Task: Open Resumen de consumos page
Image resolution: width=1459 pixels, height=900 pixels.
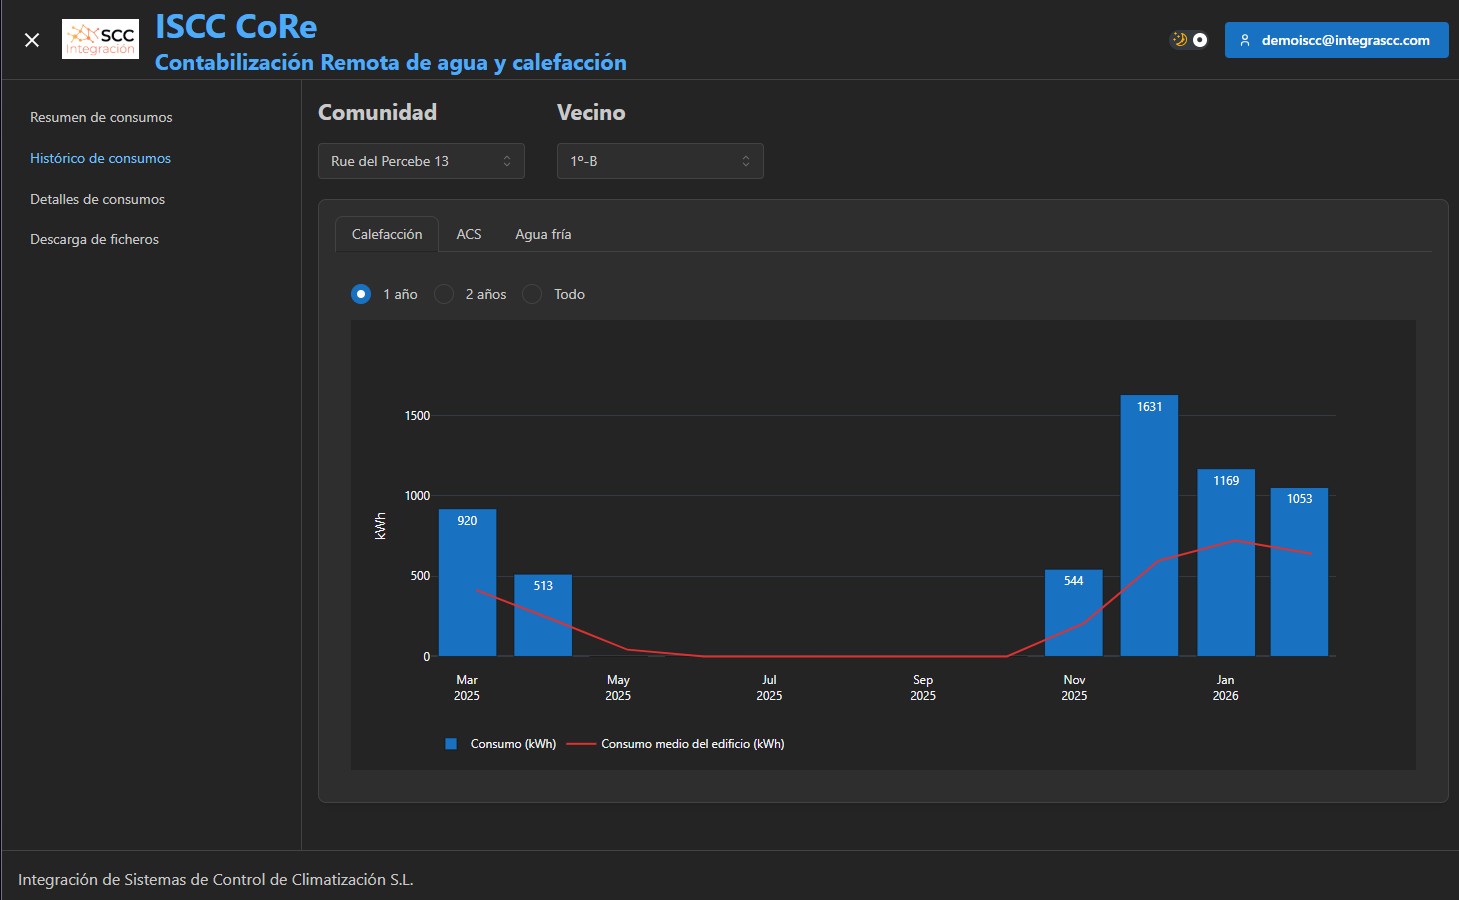Action: (x=101, y=117)
